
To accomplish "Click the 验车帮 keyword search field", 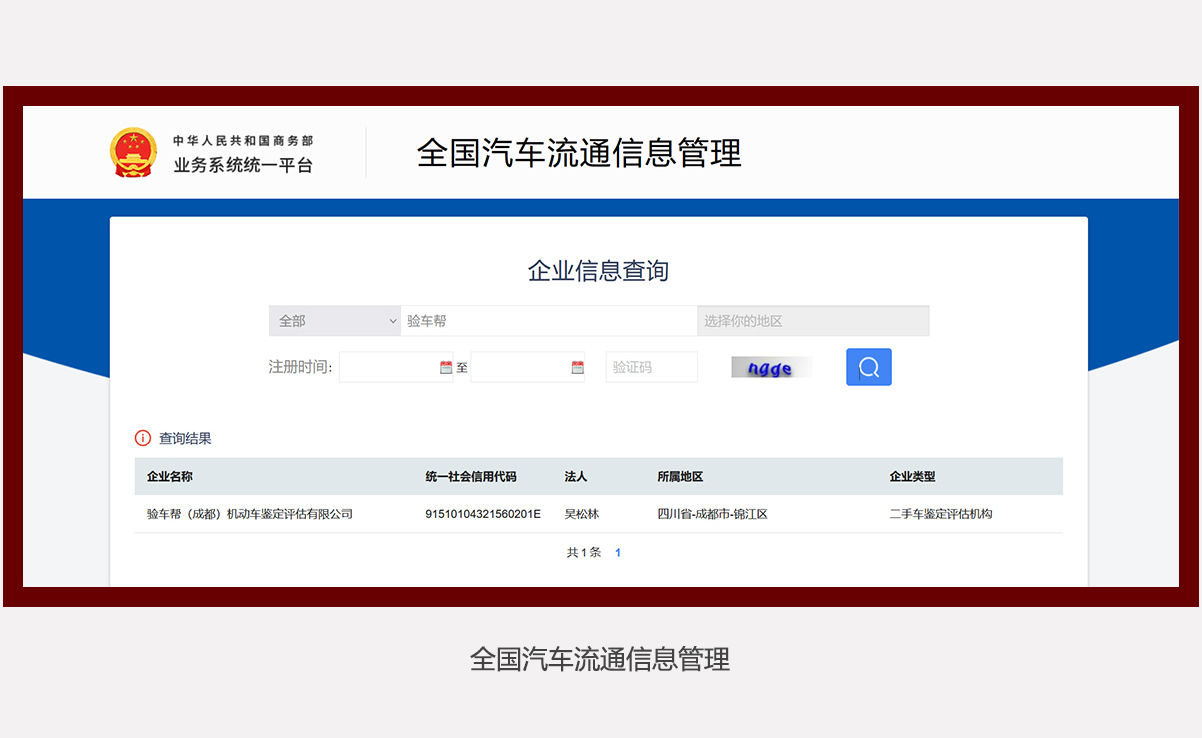I will coord(548,321).
